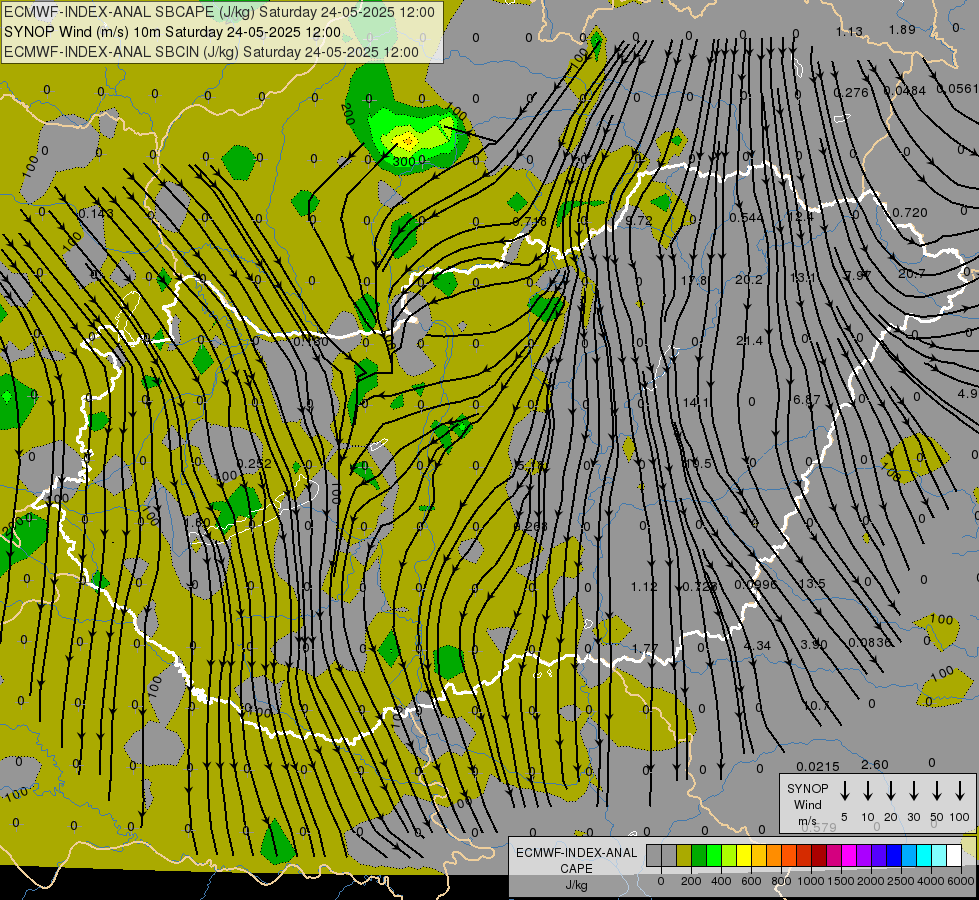Click the 0.0836 value on the map

coord(870,642)
